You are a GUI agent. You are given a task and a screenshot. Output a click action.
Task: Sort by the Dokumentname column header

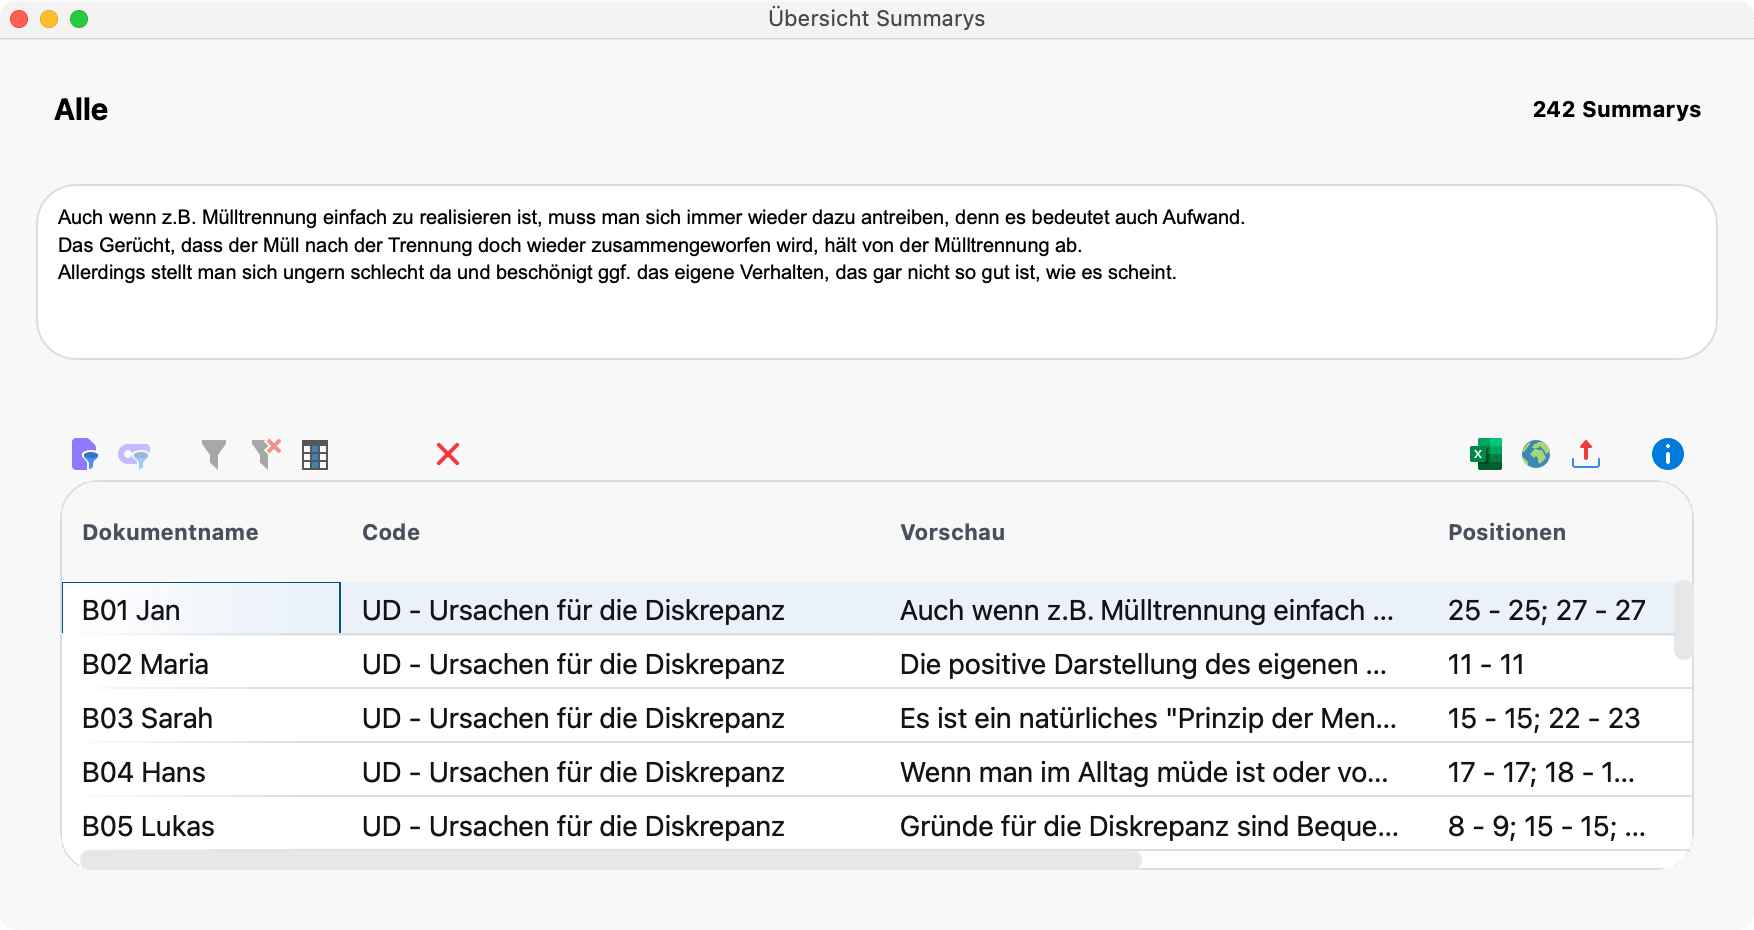point(170,533)
